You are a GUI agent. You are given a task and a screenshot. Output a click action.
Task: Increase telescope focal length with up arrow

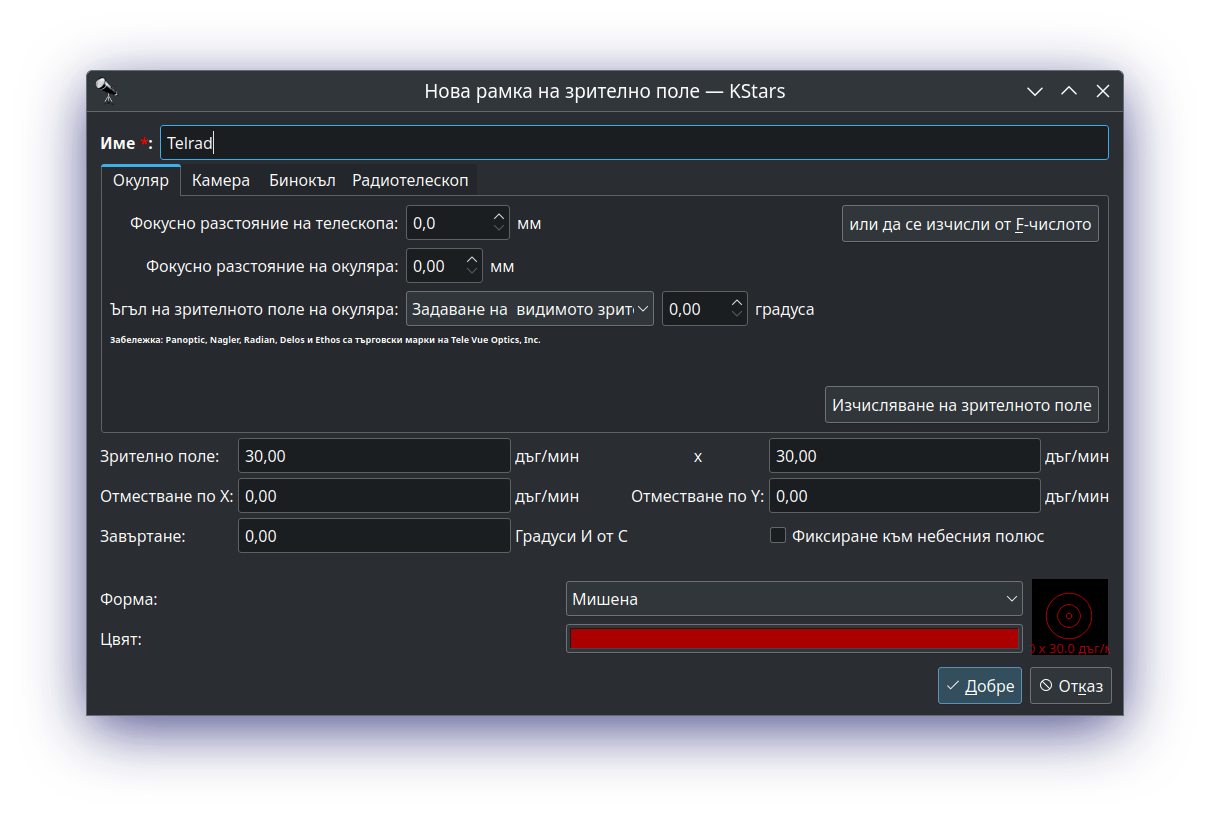tap(499, 216)
